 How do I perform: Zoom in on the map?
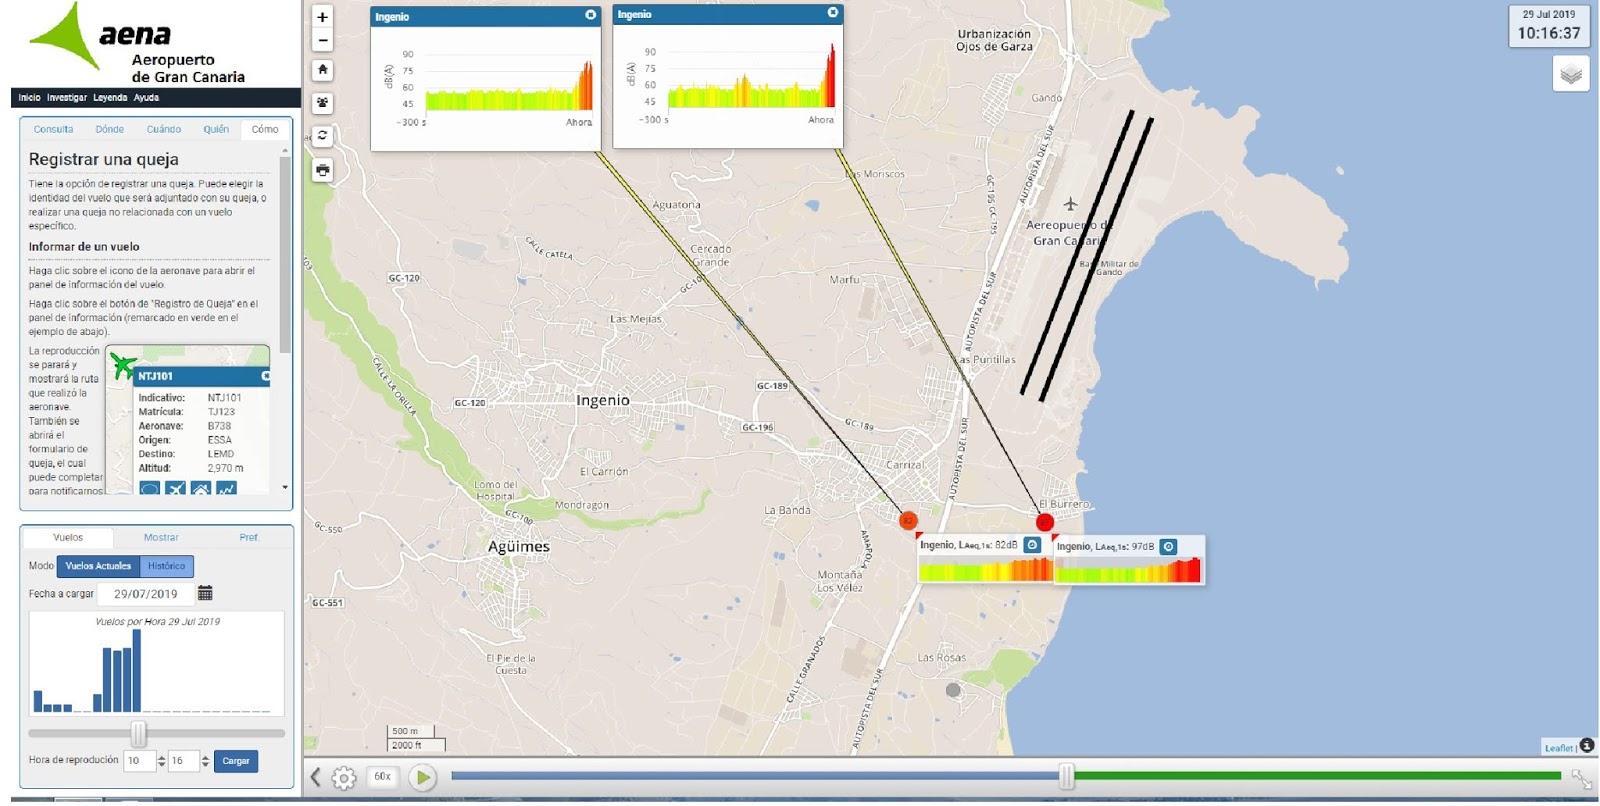click(322, 17)
